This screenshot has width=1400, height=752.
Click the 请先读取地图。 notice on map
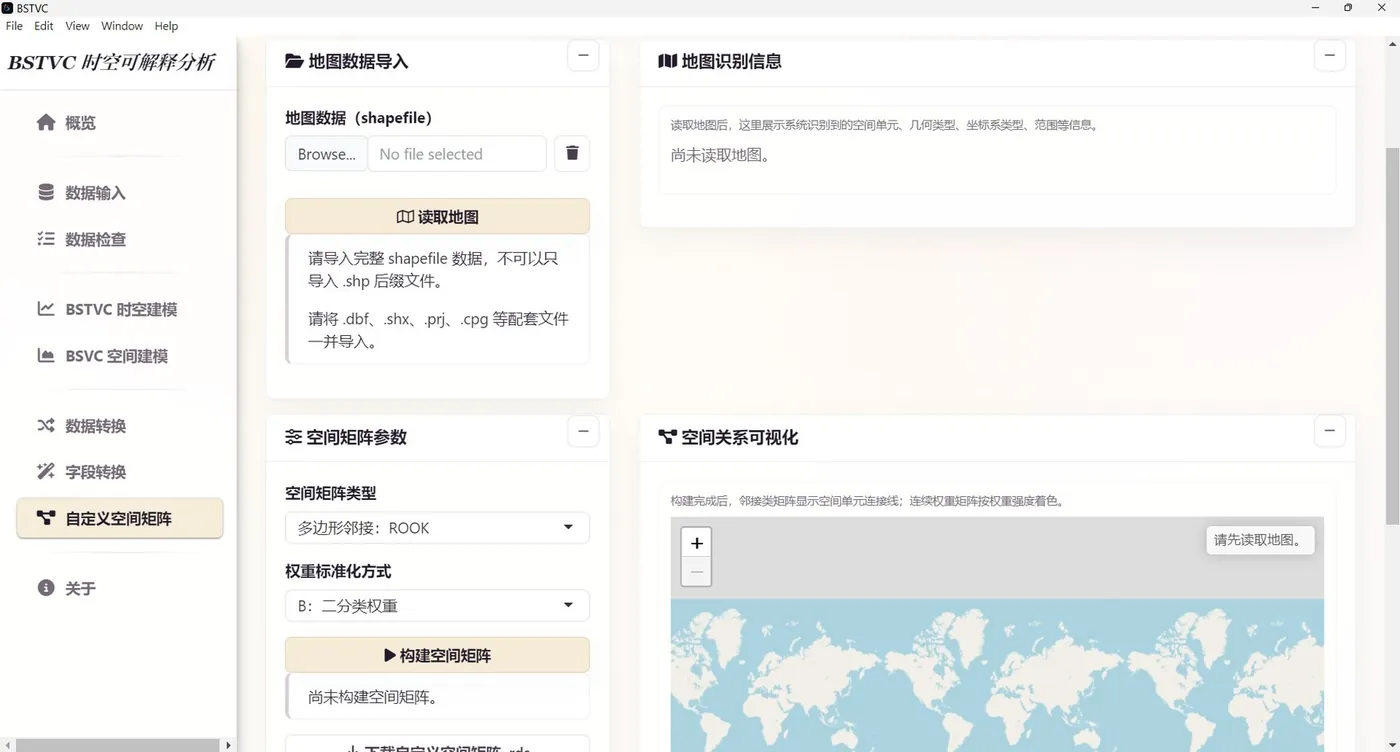pyautogui.click(x=1259, y=540)
